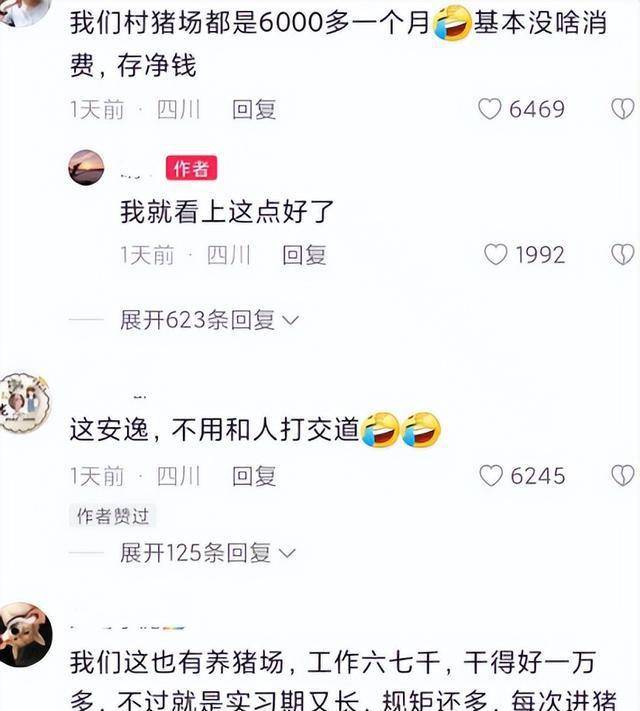Image resolution: width=640 pixels, height=711 pixels.
Task: Click the 作者赞过 tag
Action: (112, 516)
